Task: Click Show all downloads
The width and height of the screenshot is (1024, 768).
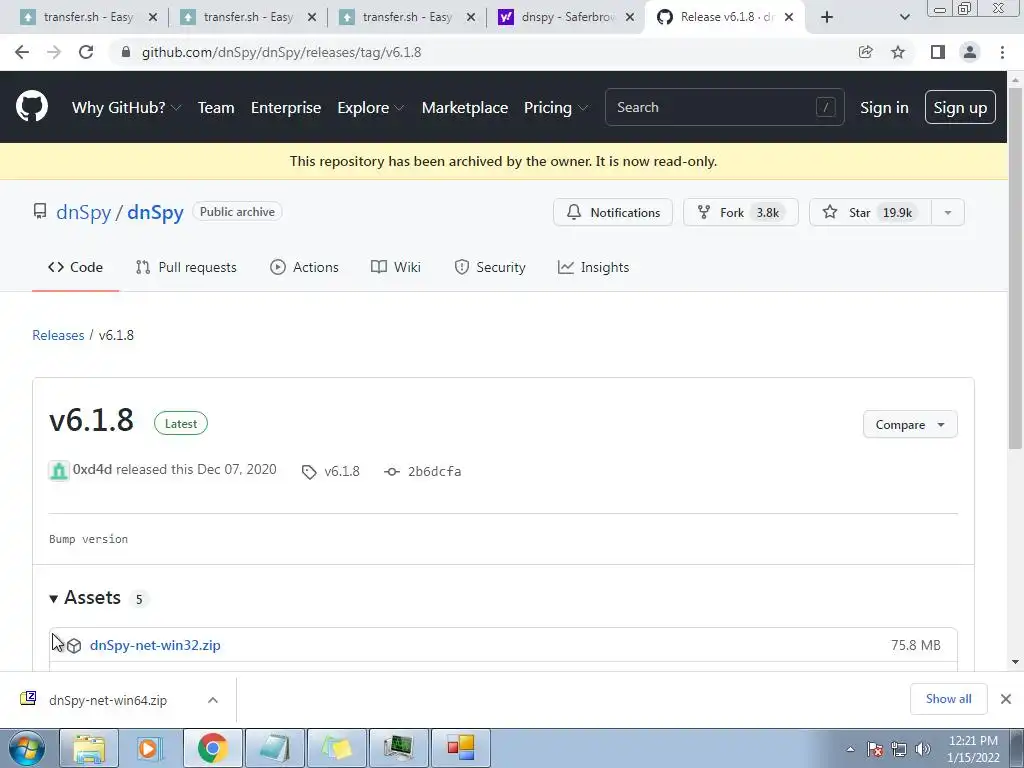Action: coord(948,699)
